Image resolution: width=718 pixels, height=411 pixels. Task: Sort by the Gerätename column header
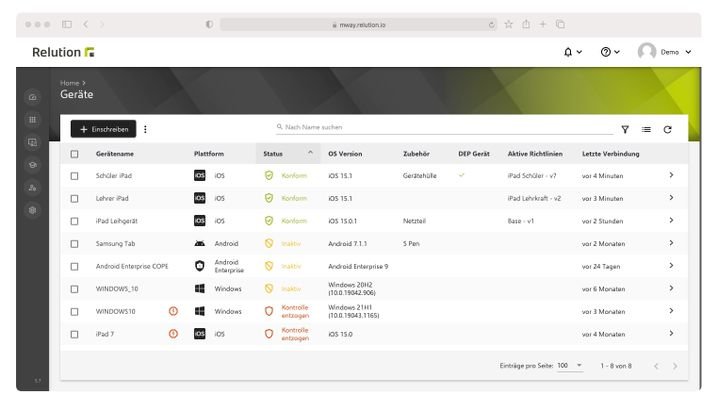point(115,154)
